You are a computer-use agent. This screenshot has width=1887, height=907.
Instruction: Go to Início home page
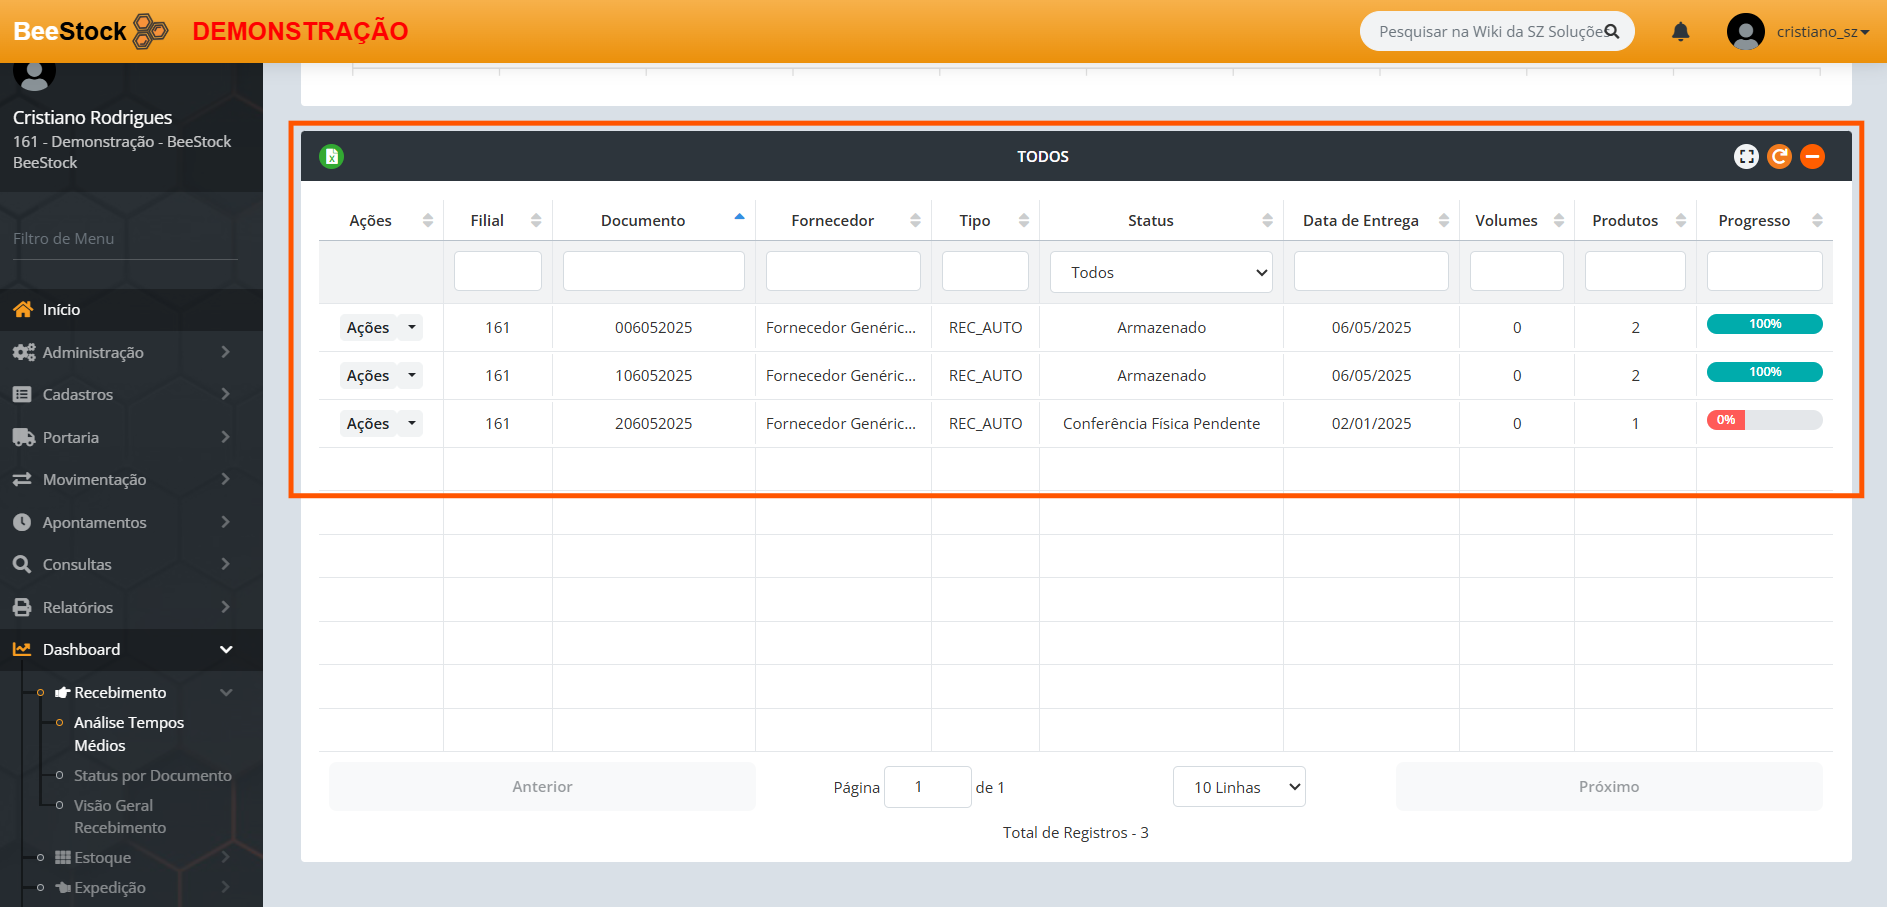pyautogui.click(x=61, y=310)
